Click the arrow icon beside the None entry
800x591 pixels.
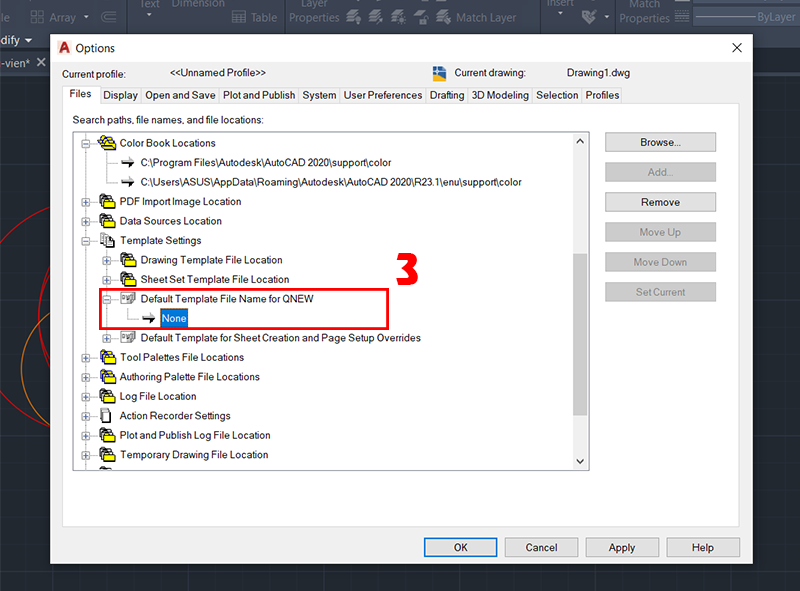tap(148, 318)
